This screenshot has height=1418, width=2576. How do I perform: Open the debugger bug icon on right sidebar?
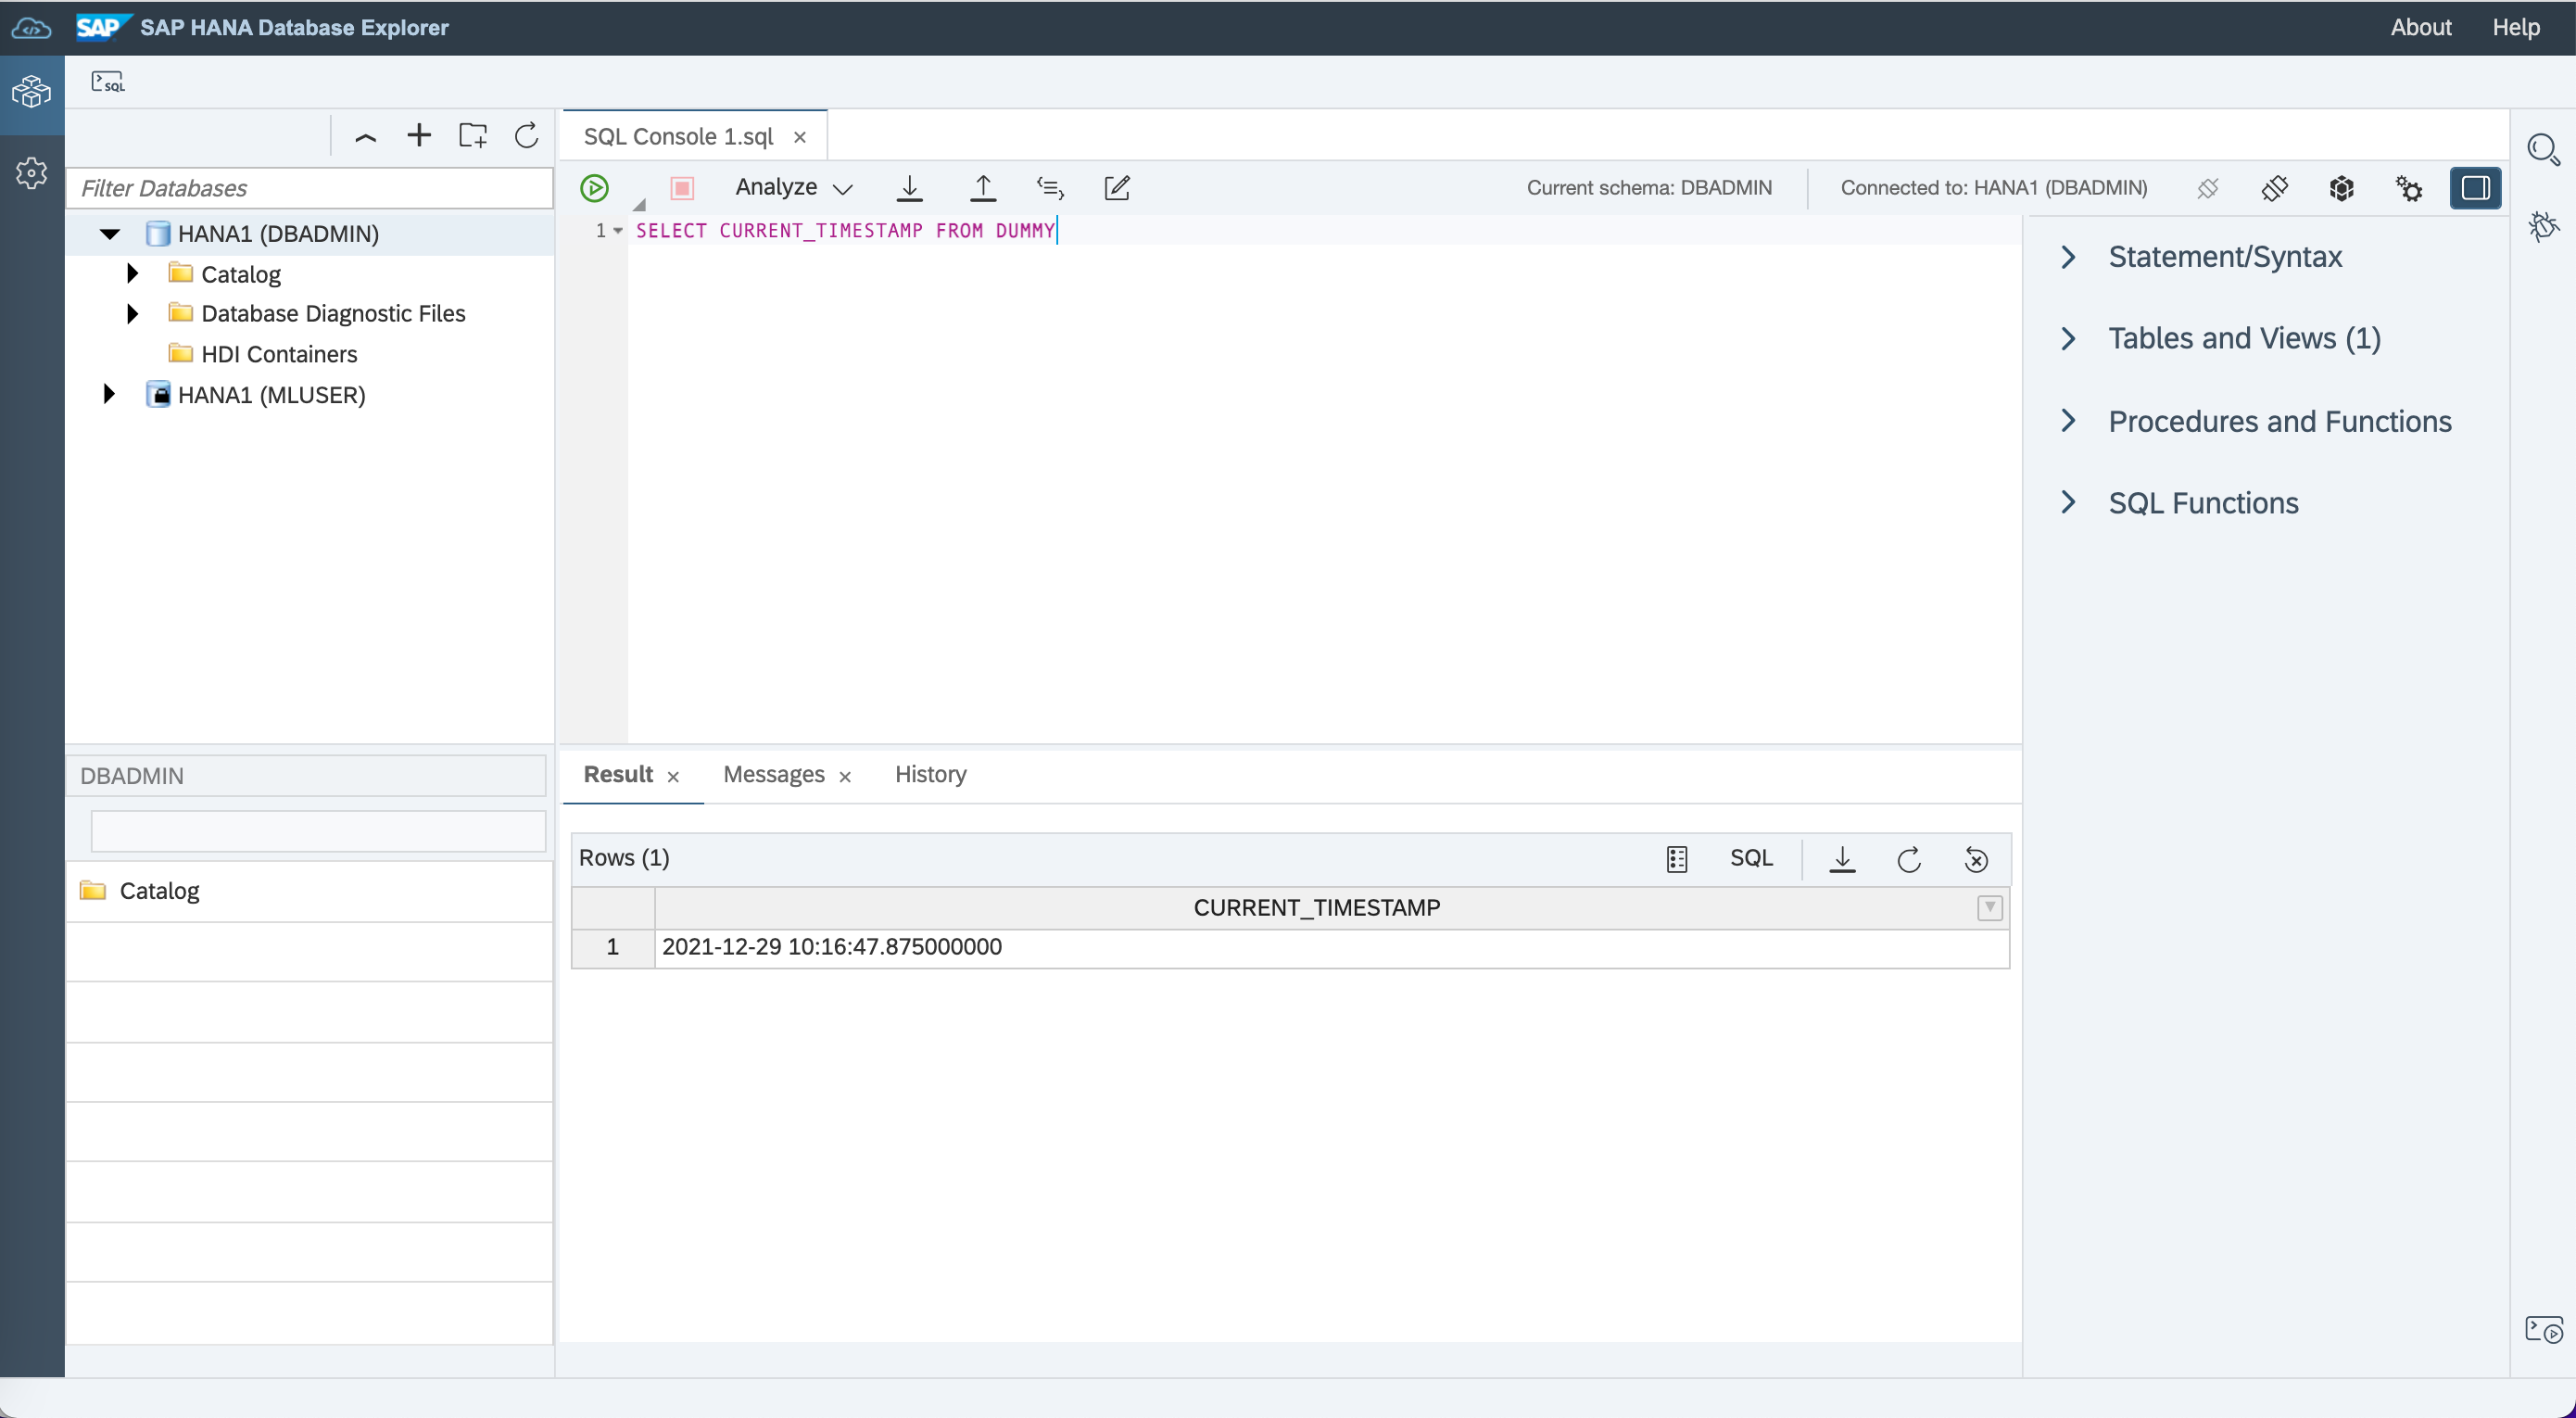coord(2543,226)
